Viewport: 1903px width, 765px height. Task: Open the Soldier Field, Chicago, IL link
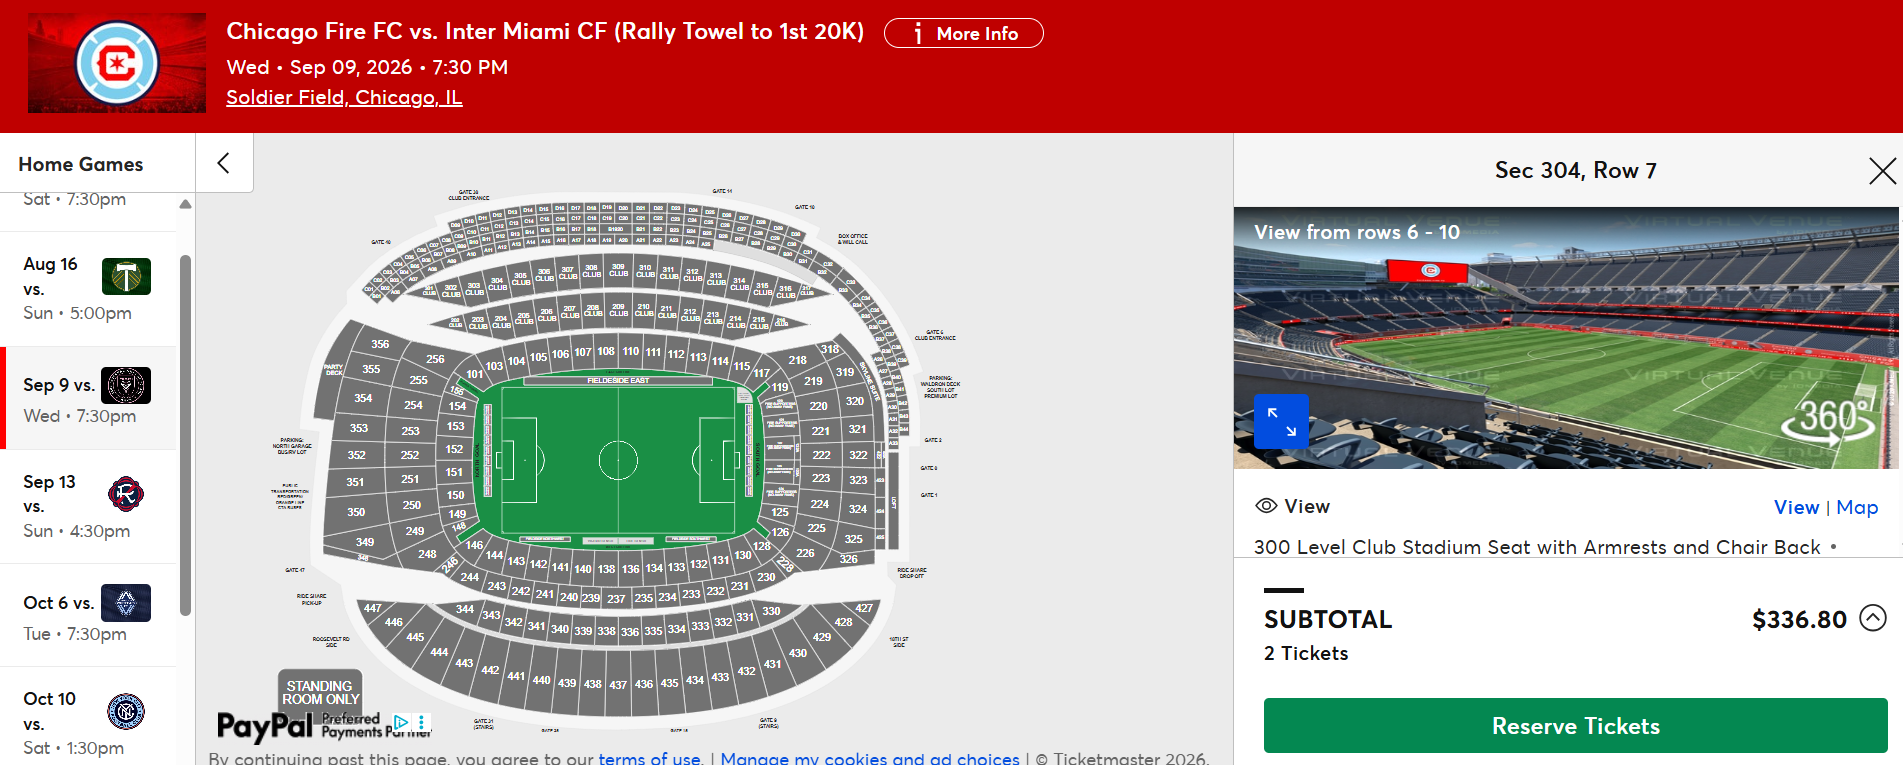click(x=344, y=97)
